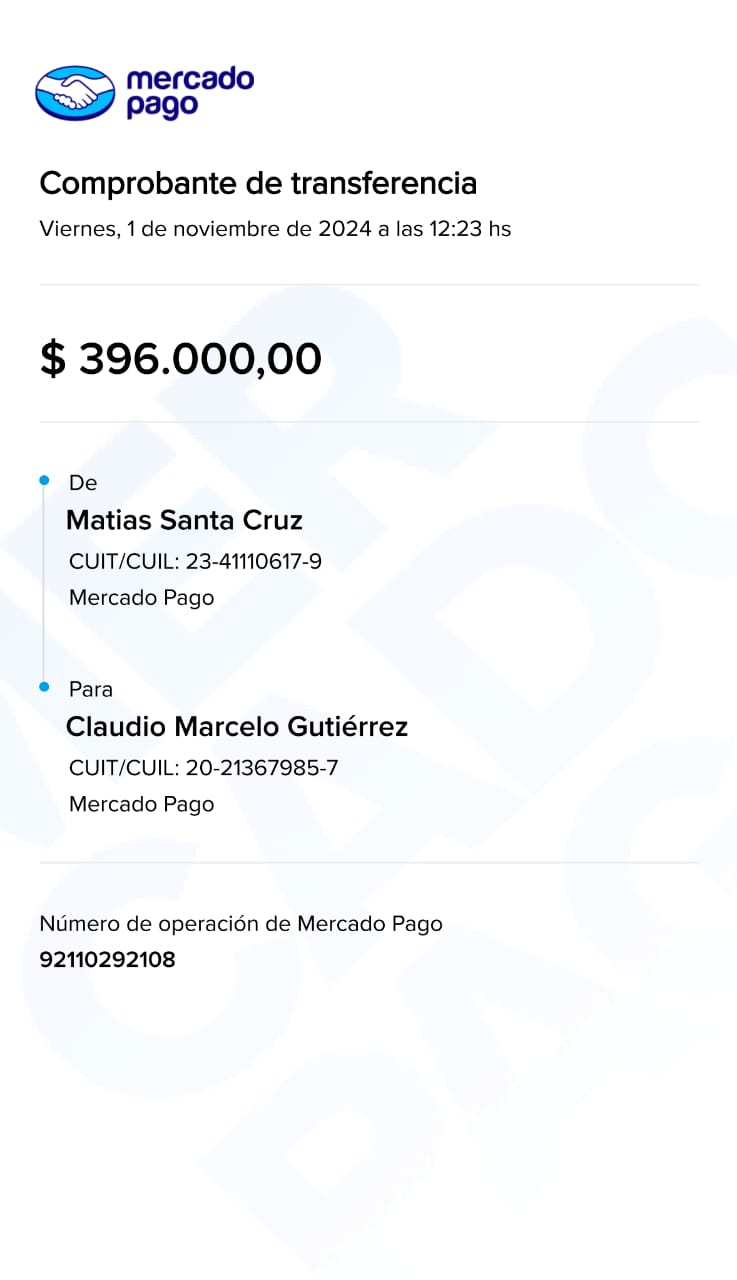Click the "De" sender label
Screen dimensions: 737x1280
tap(83, 483)
